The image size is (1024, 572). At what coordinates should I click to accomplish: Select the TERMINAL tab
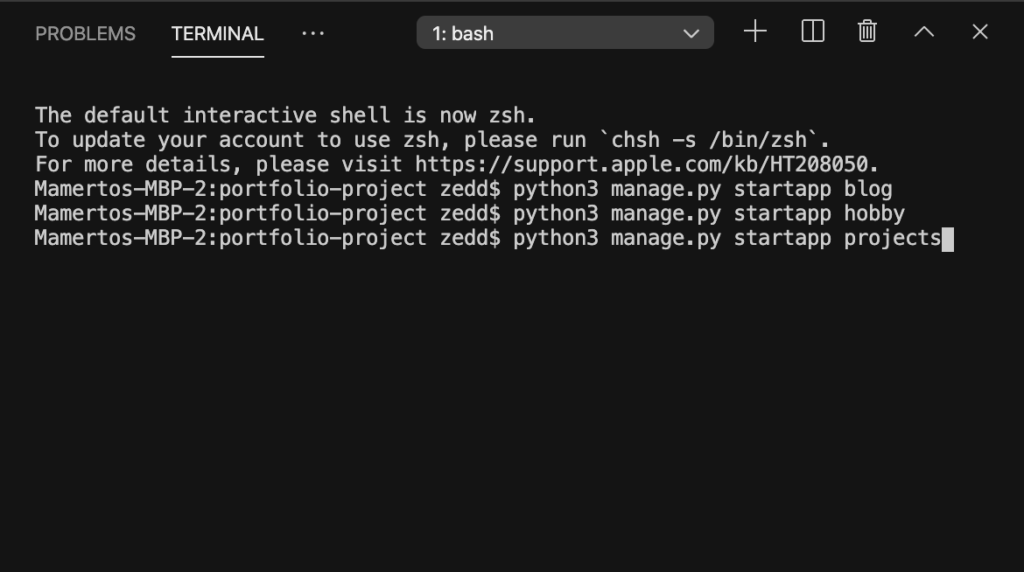[x=217, y=33]
